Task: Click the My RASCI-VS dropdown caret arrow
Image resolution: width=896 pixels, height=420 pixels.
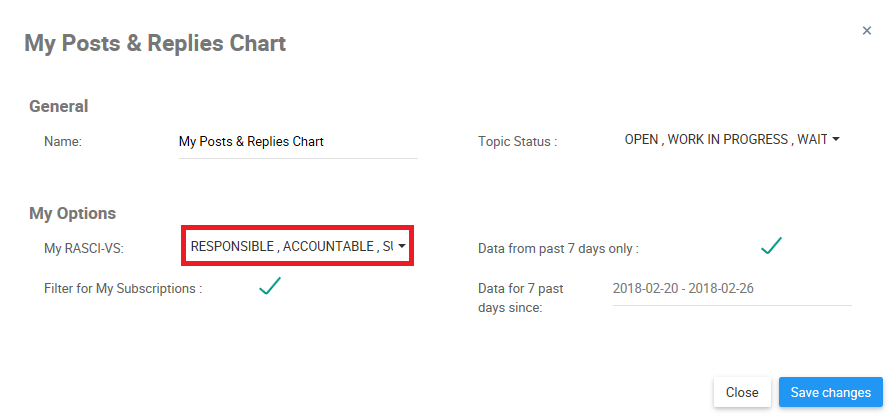Action: click(402, 246)
